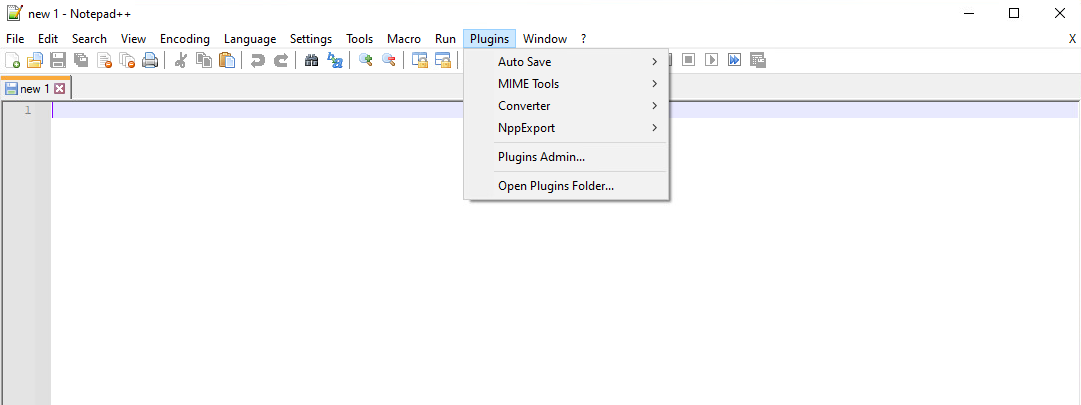Open the Encoding menu
1081x405 pixels.
click(185, 39)
